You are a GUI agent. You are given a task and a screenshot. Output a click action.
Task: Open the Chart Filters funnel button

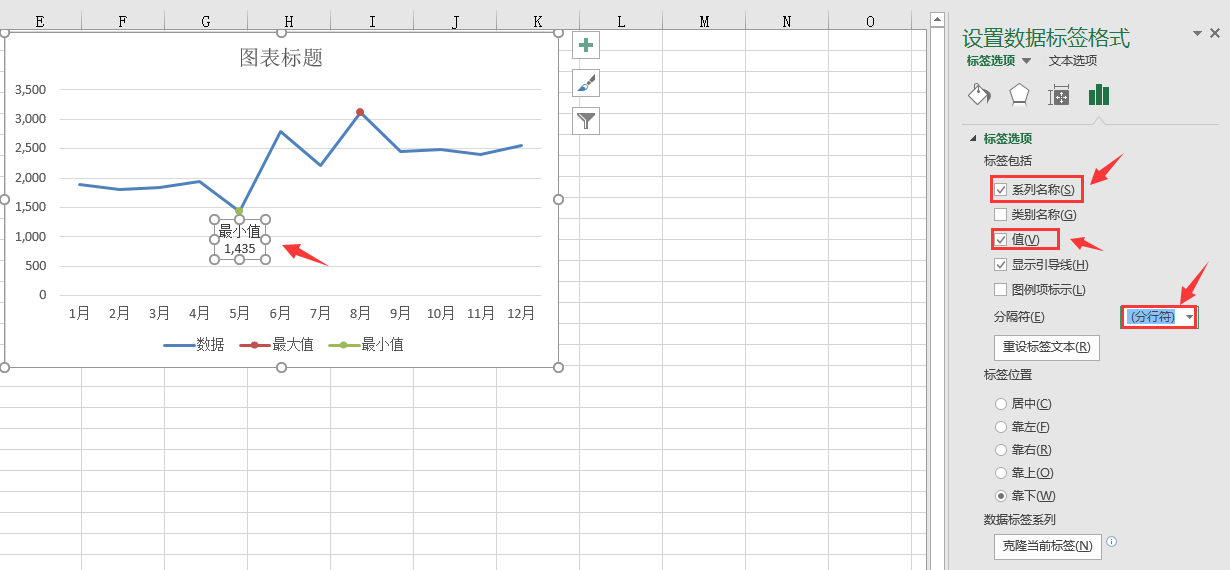586,121
